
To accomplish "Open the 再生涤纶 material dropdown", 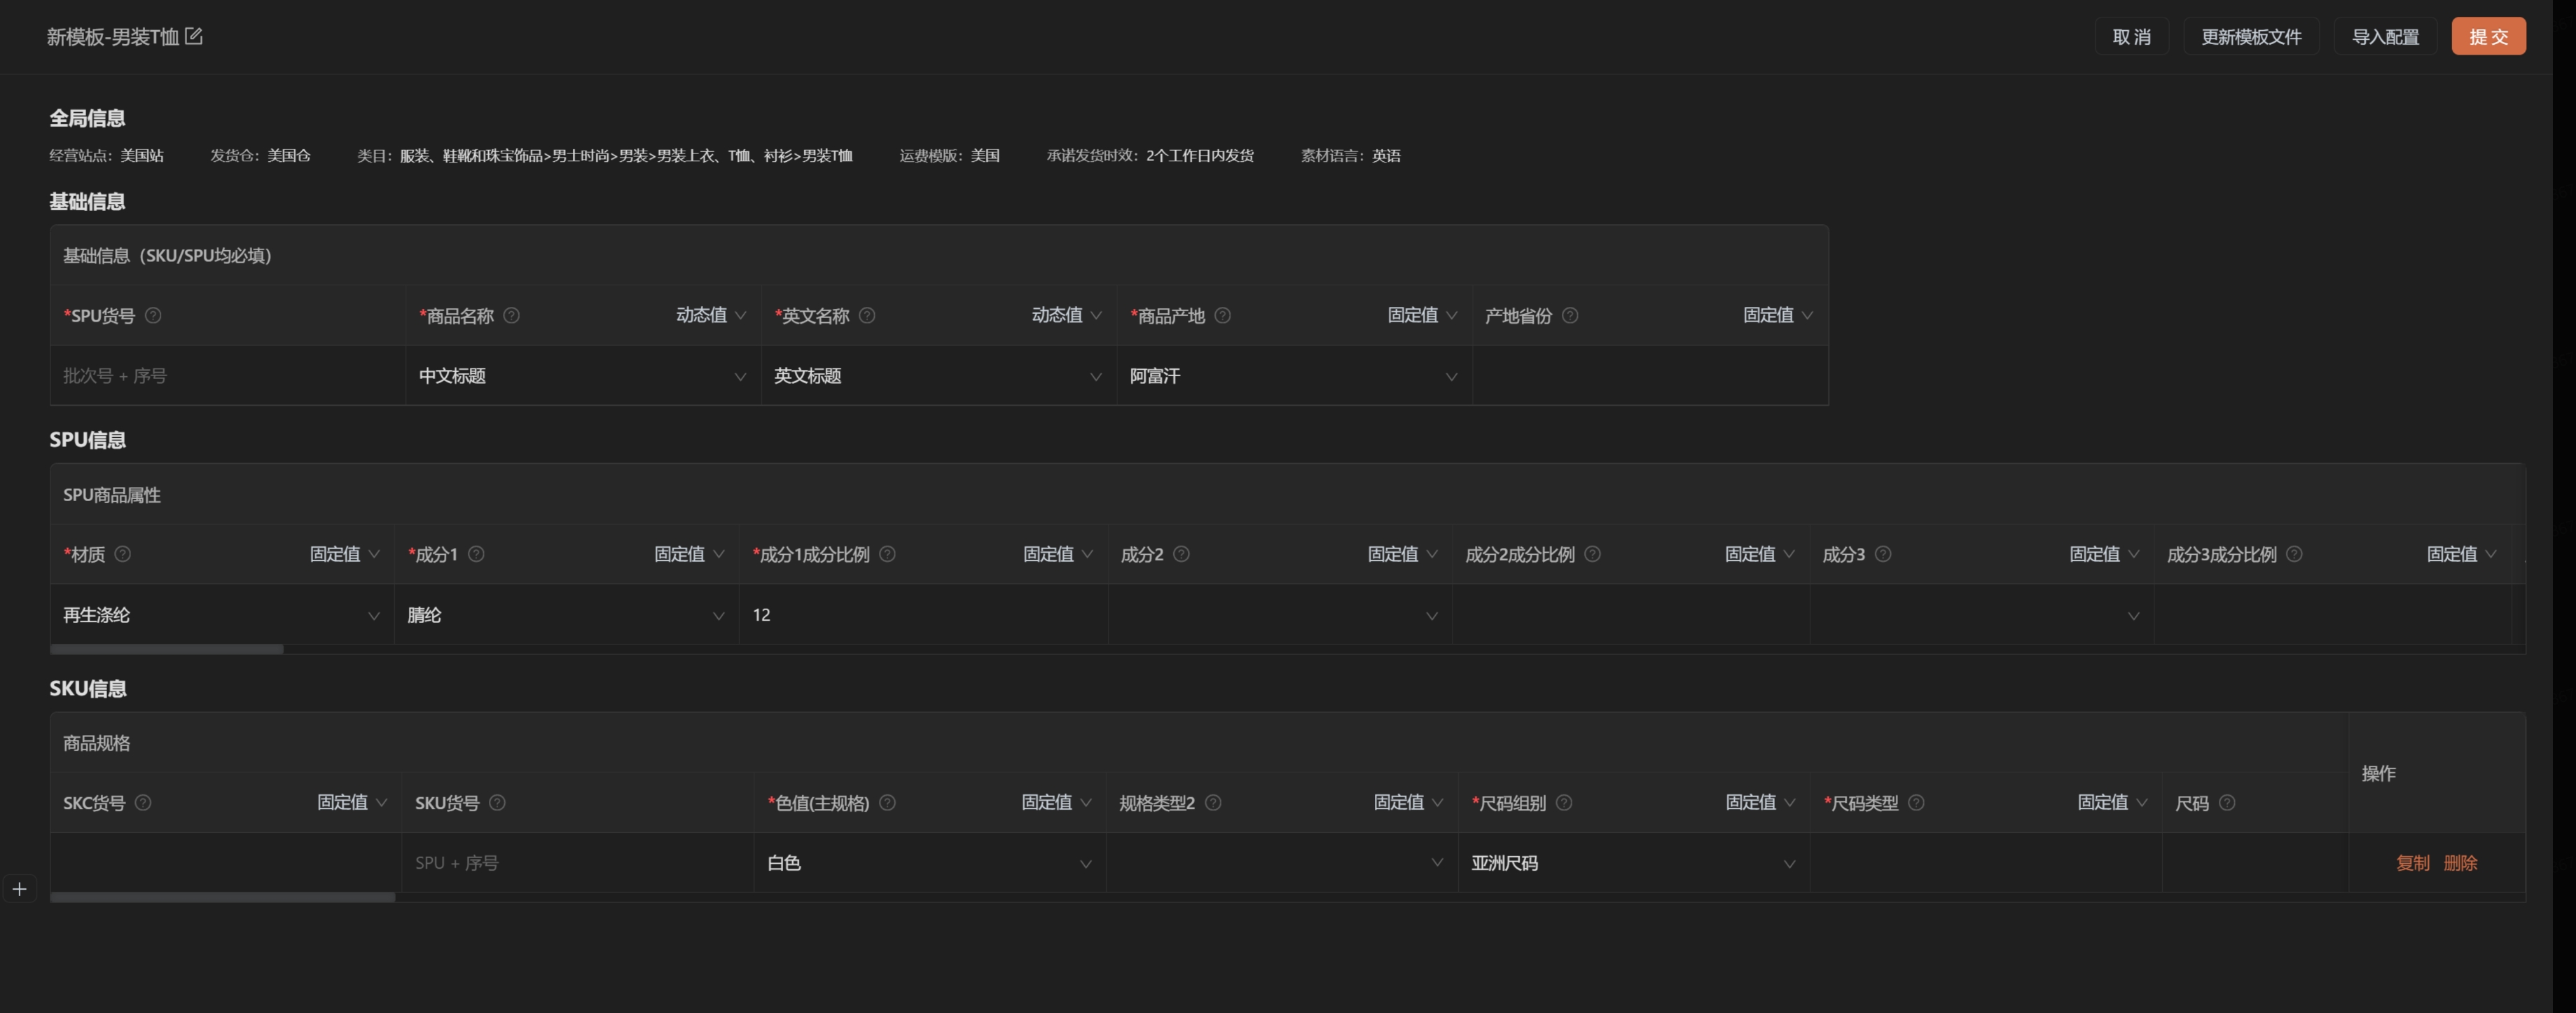I will [222, 615].
